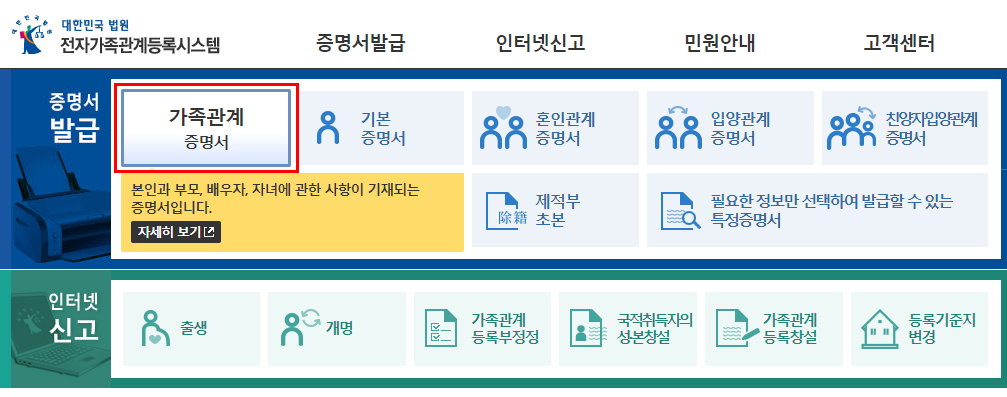The height and width of the screenshot is (397, 1007).
Task: Click the 개명 person refresh icon
Action: coord(301,328)
